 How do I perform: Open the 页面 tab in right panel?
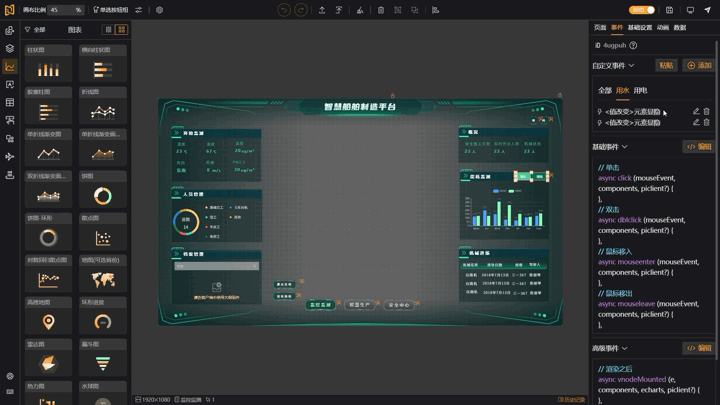coord(600,28)
